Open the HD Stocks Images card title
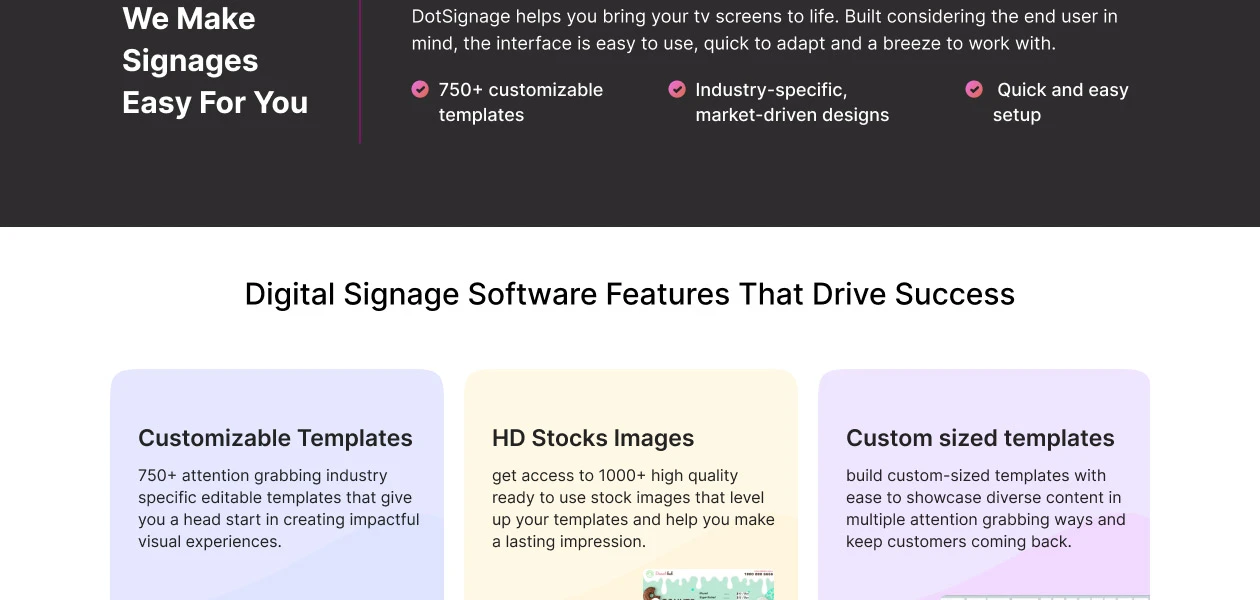Image resolution: width=1260 pixels, height=600 pixels. click(592, 438)
